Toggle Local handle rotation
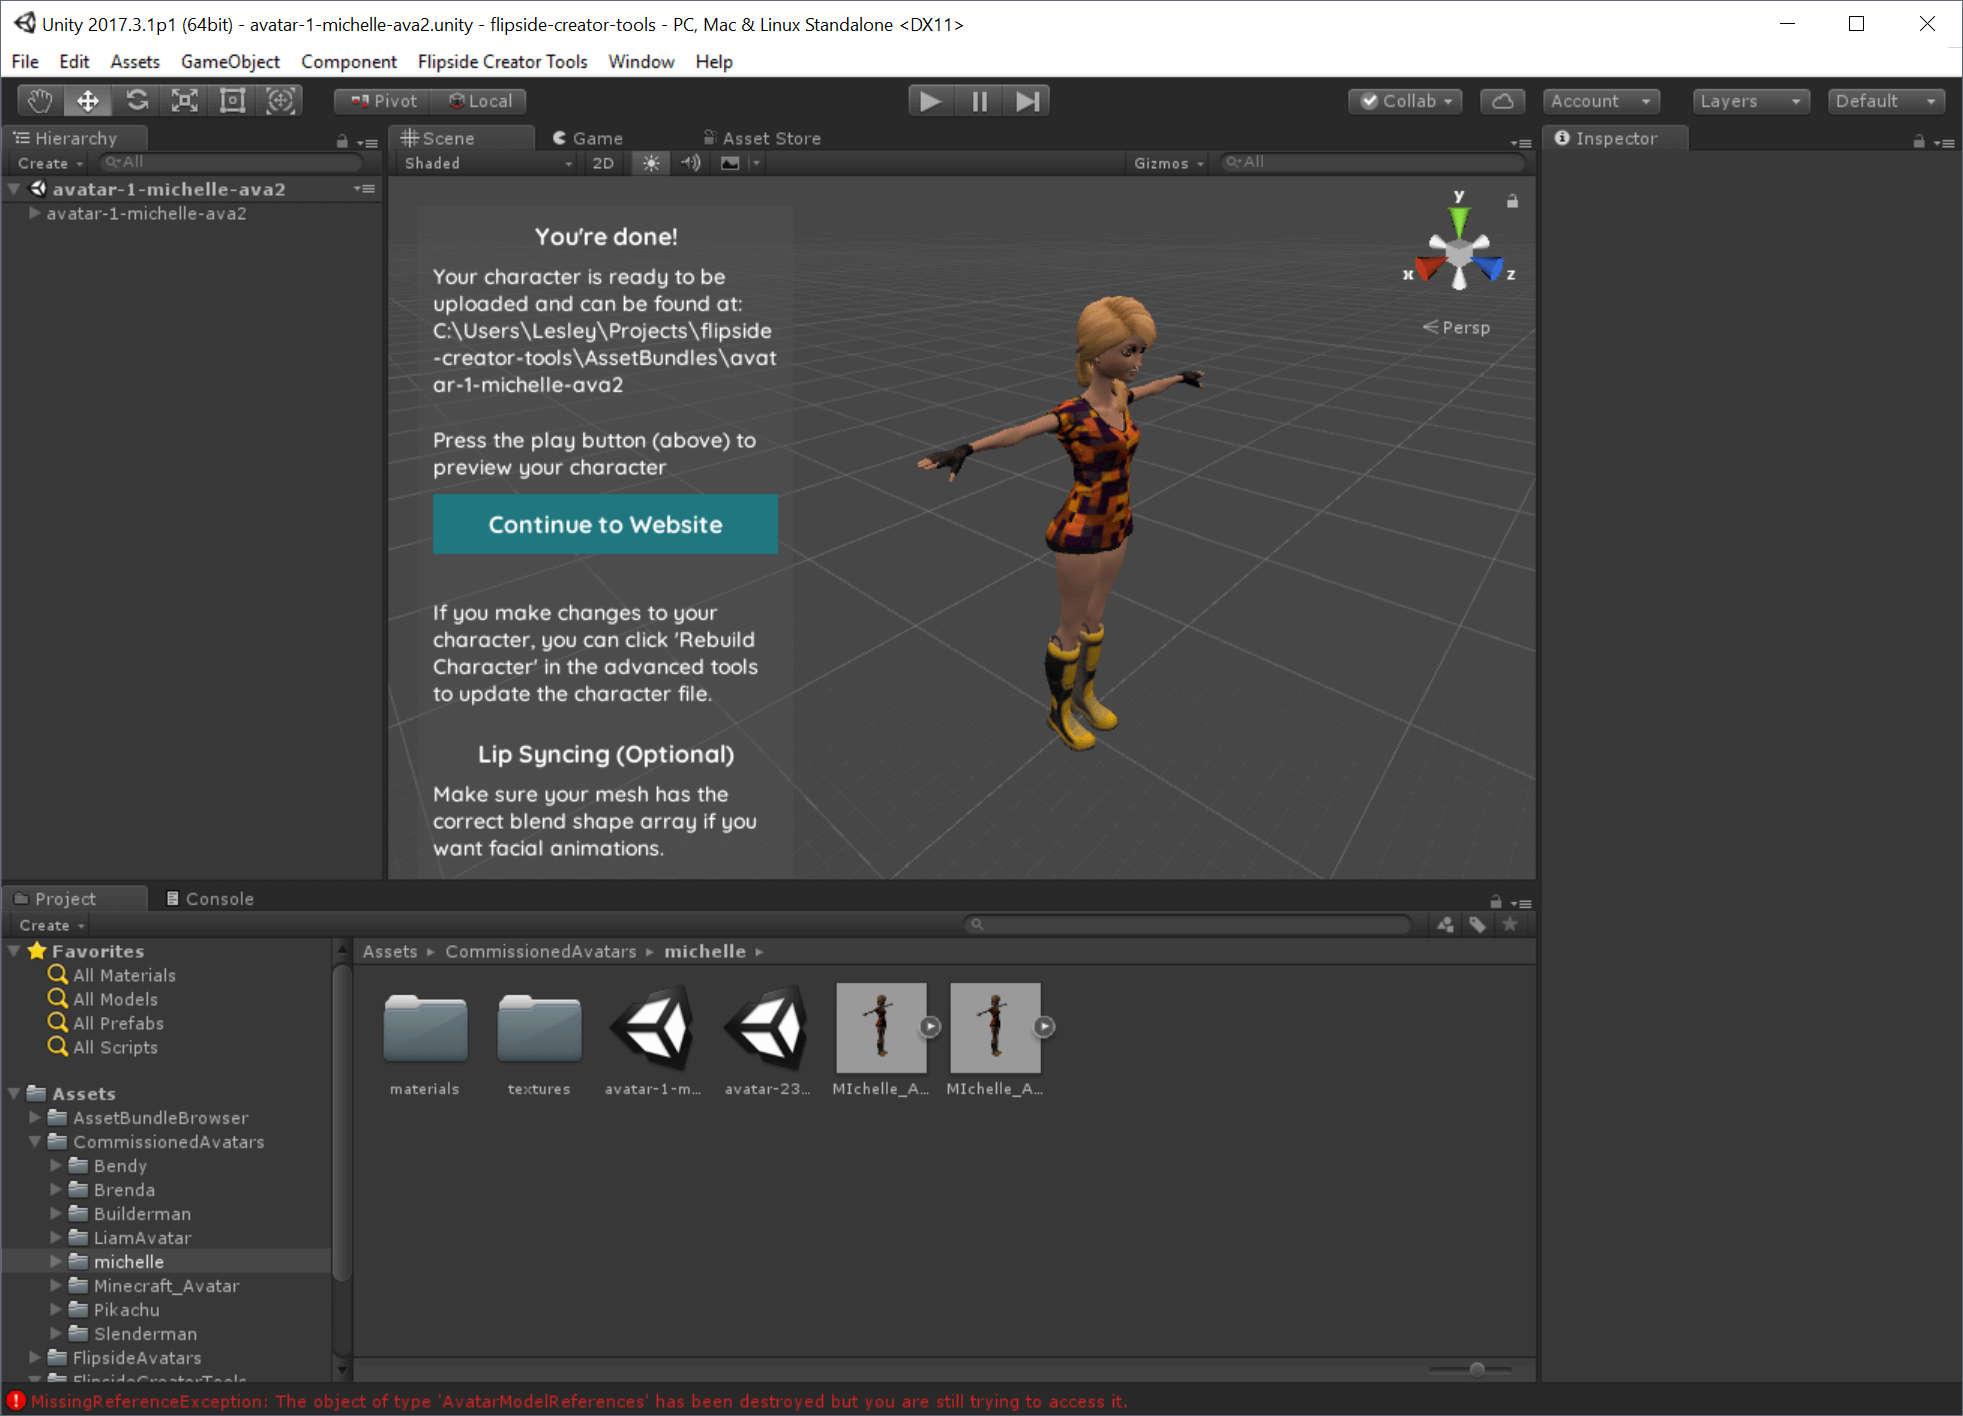 479,101
